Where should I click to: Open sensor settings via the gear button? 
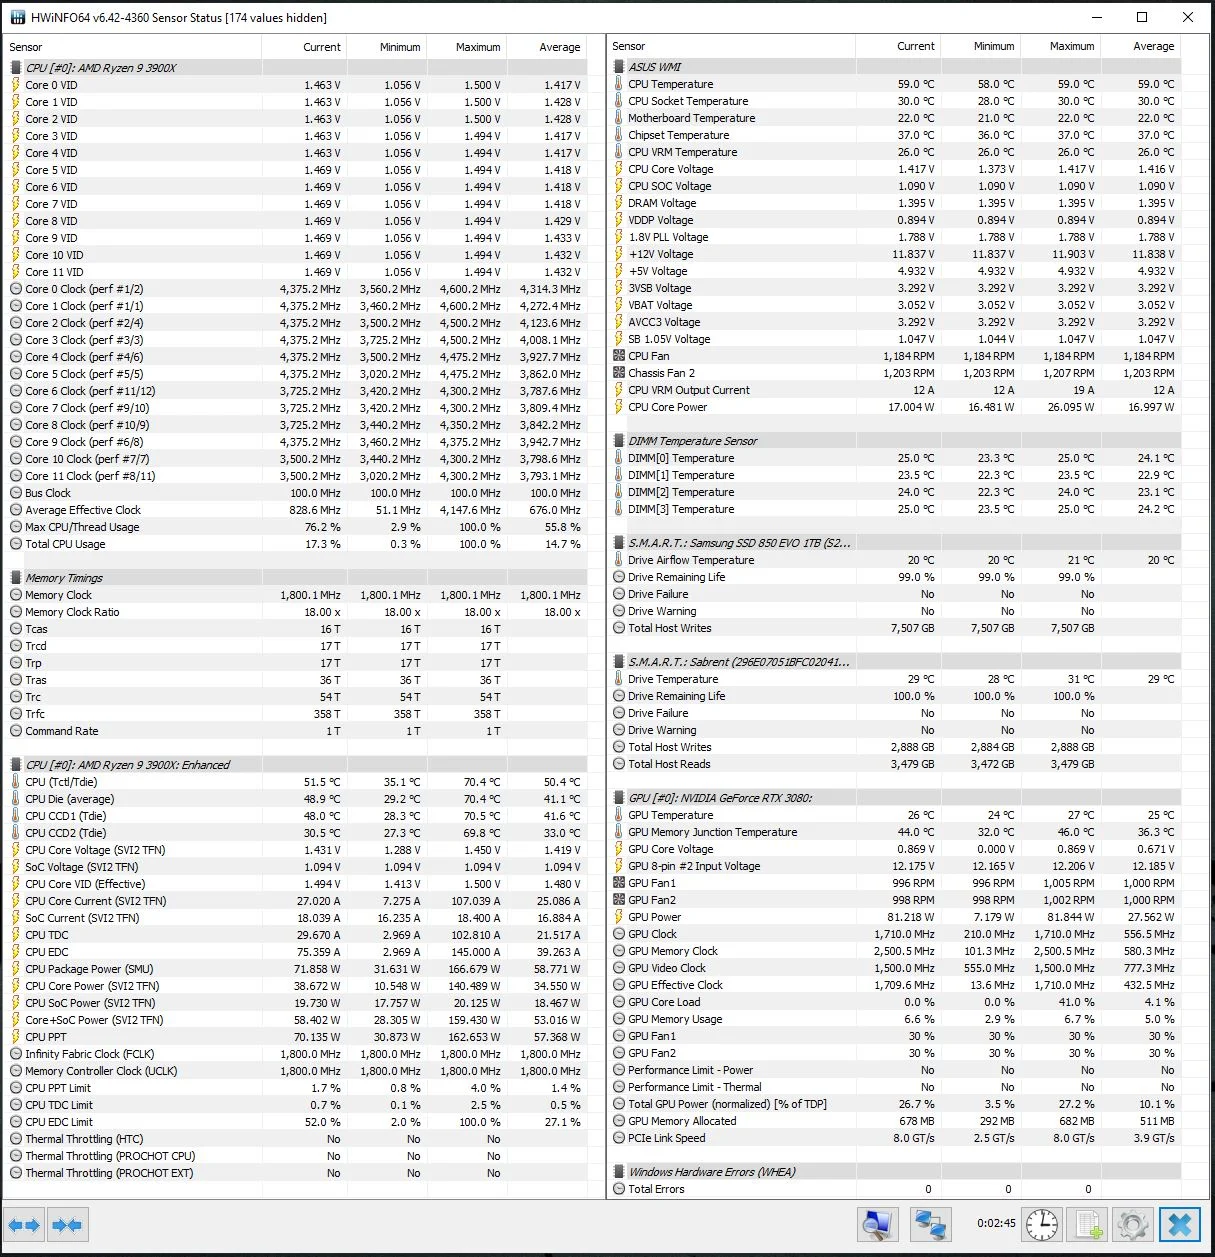tap(1133, 1225)
